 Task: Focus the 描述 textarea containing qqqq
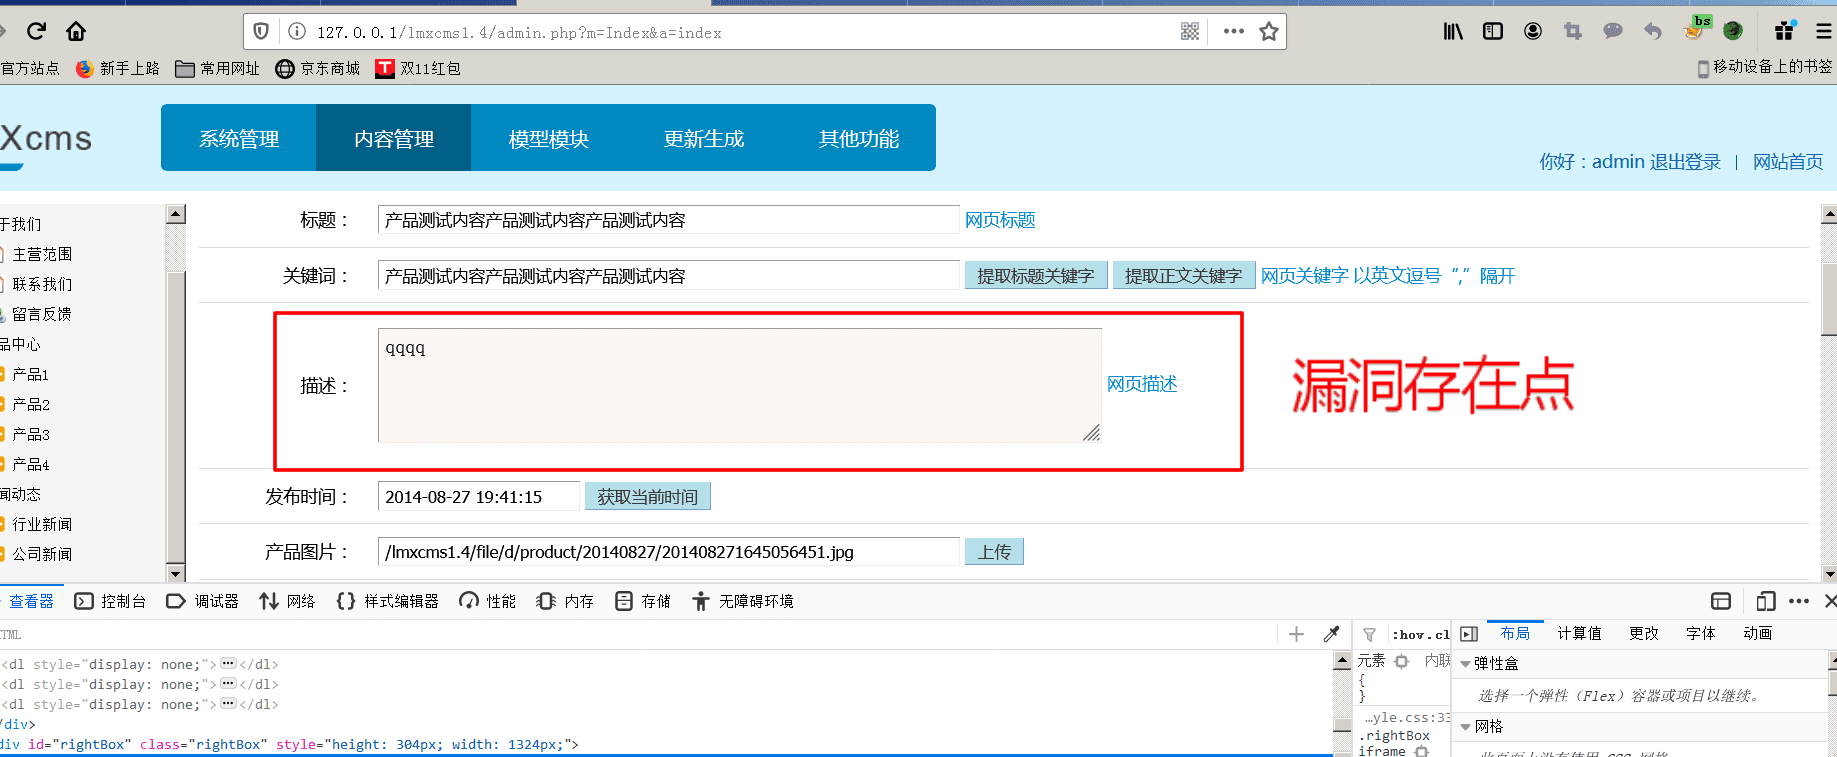pos(740,385)
